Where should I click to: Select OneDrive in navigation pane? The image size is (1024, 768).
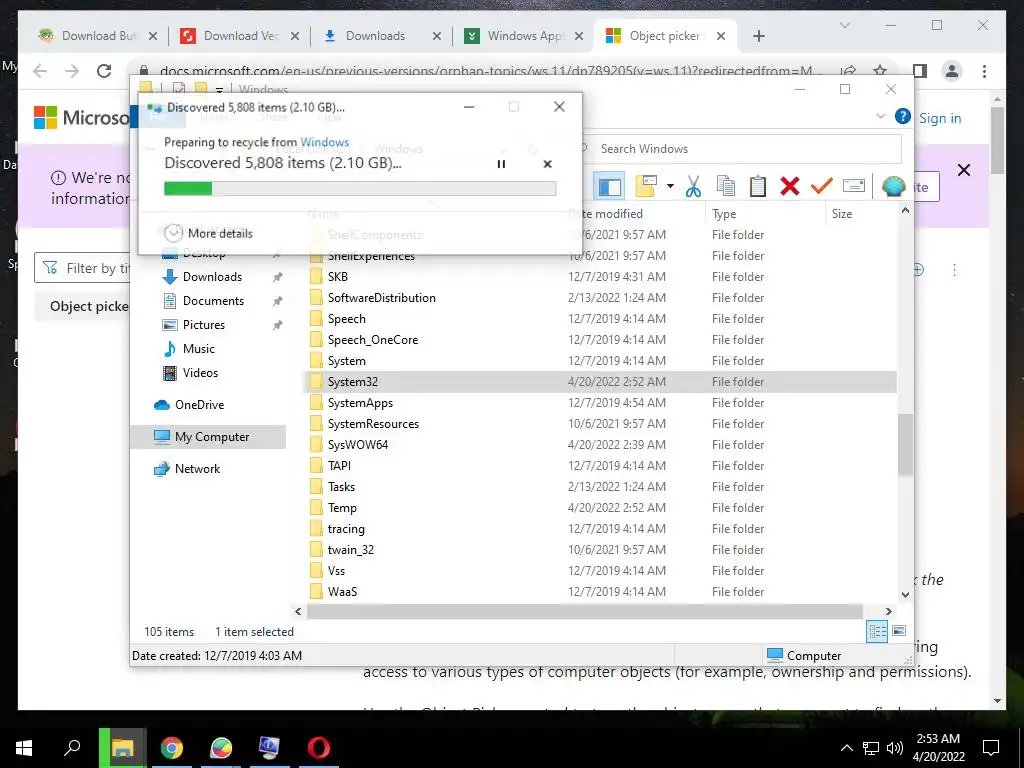(x=199, y=405)
